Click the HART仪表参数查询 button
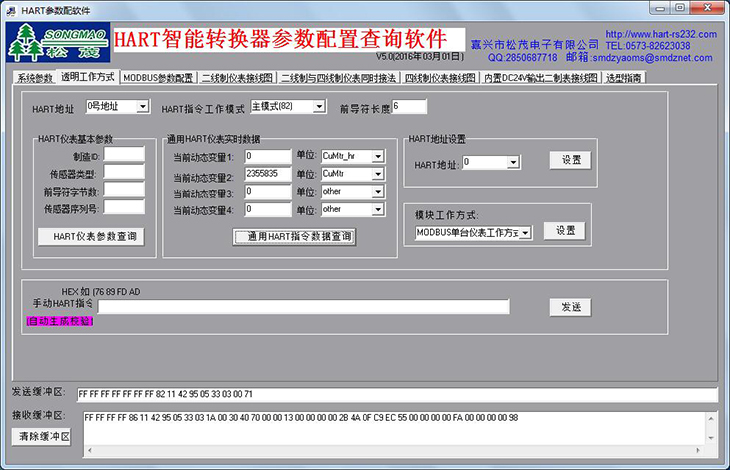The width and height of the screenshot is (730, 470). pos(91,237)
